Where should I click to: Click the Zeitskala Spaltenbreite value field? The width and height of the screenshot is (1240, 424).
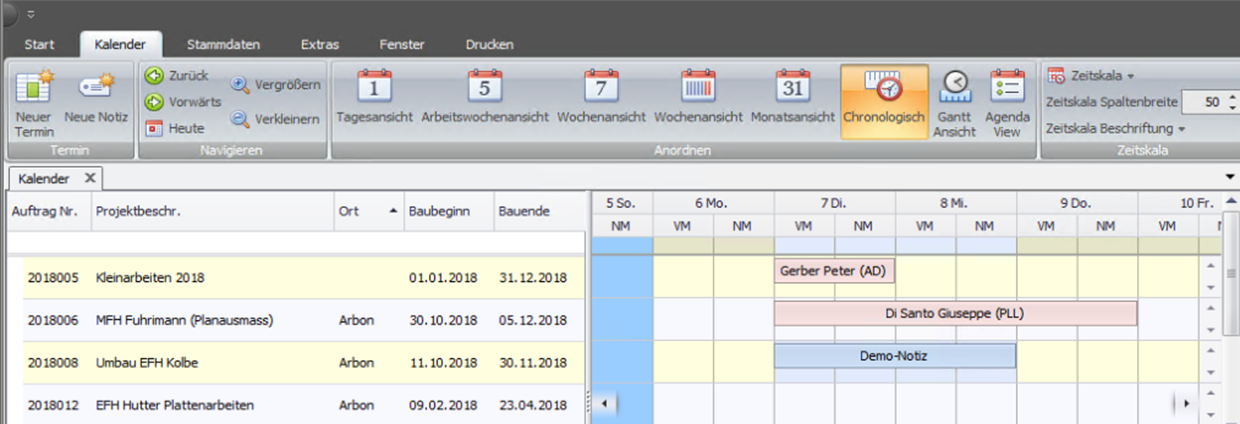click(1205, 102)
